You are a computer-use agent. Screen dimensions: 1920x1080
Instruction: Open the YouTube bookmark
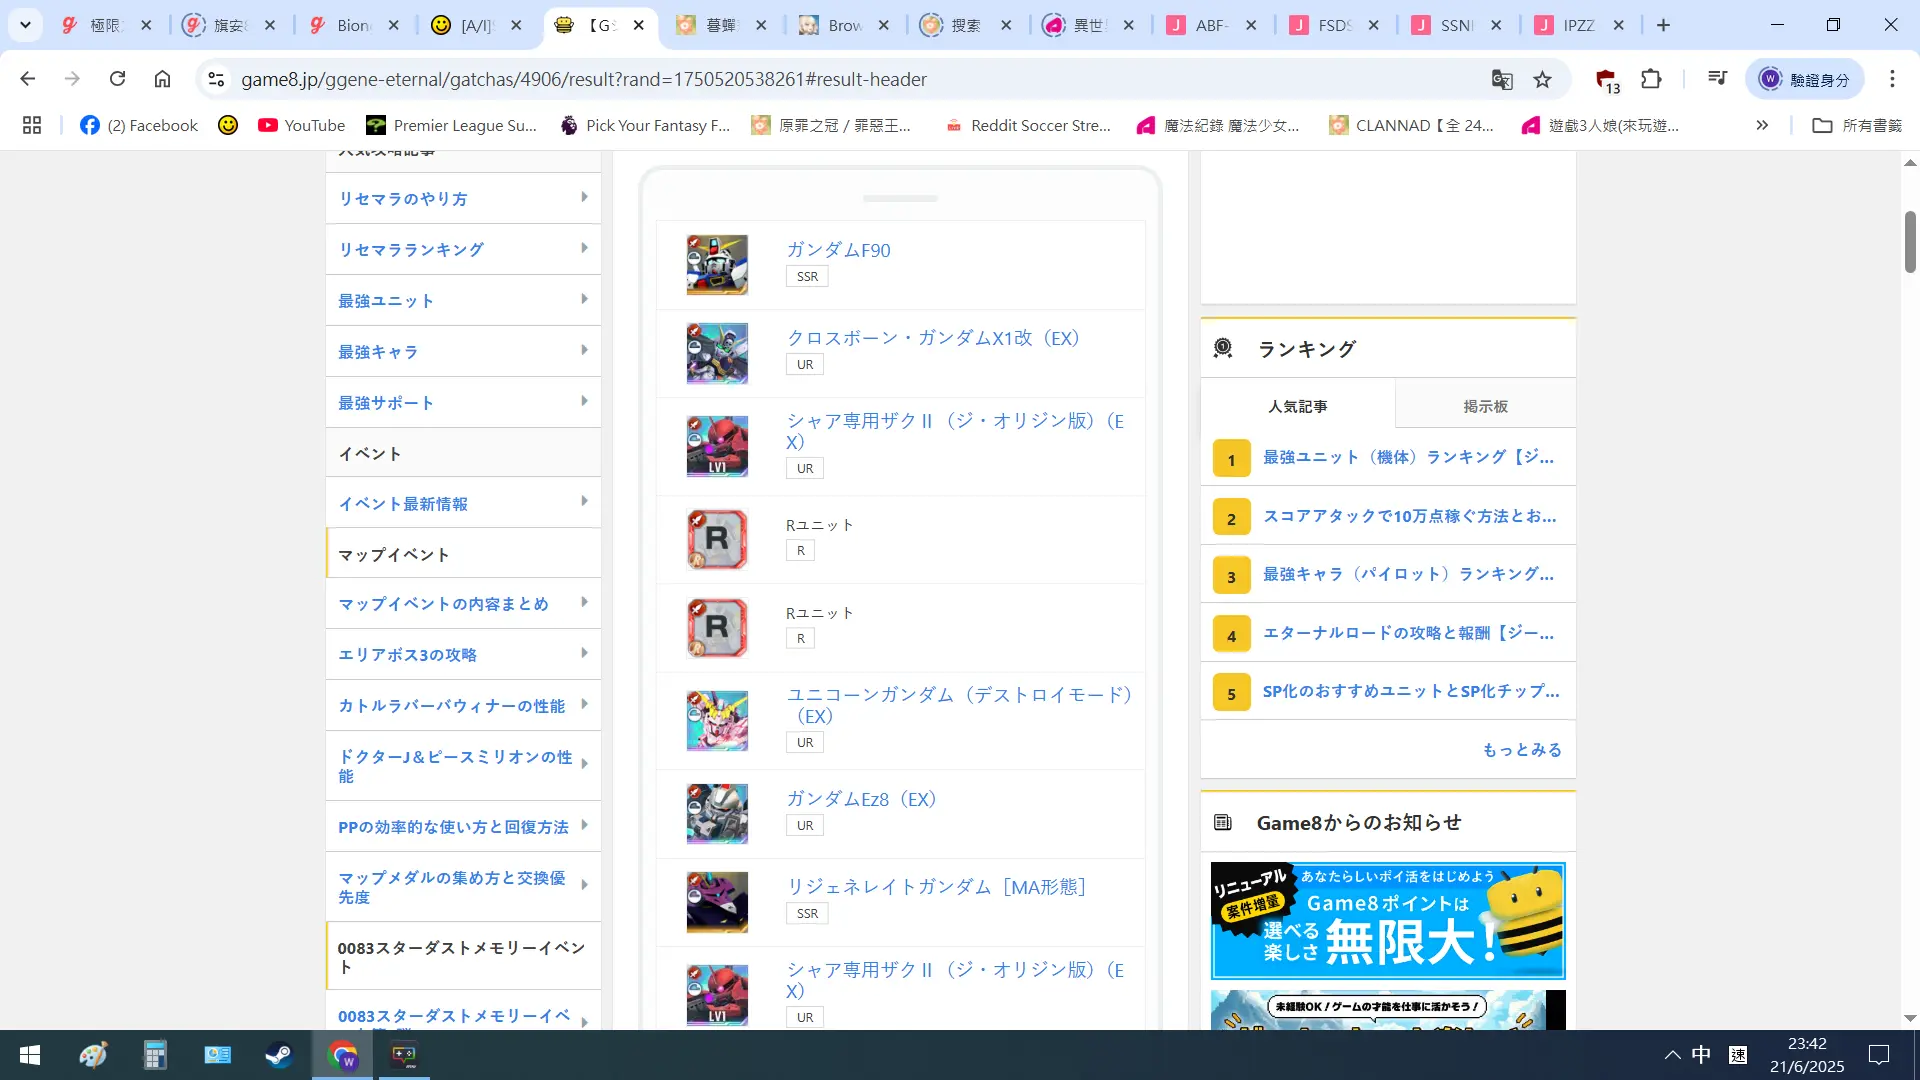[x=301, y=125]
